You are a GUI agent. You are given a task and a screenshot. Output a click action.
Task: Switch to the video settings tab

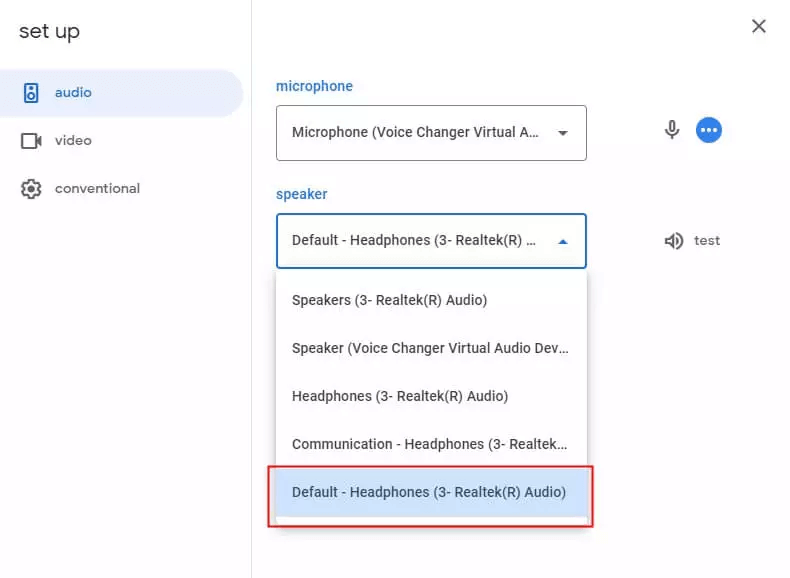pos(73,141)
